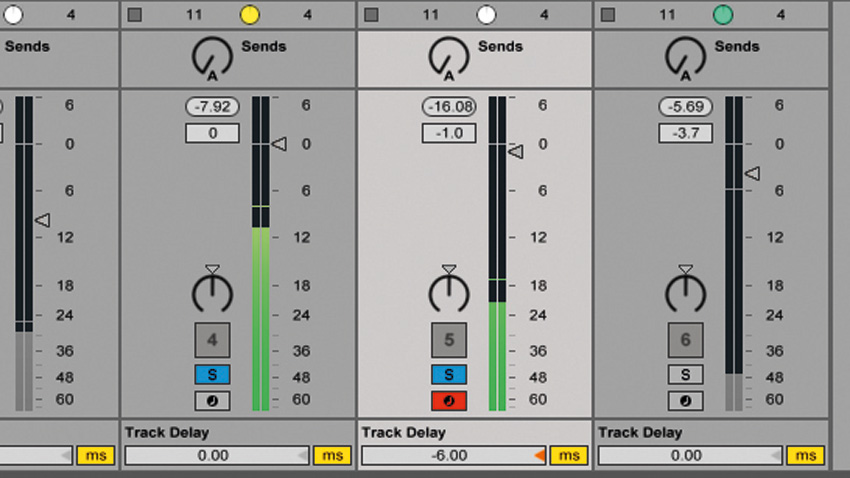
Task: Click track 6 volume field showing -3.7
Action: [686, 133]
